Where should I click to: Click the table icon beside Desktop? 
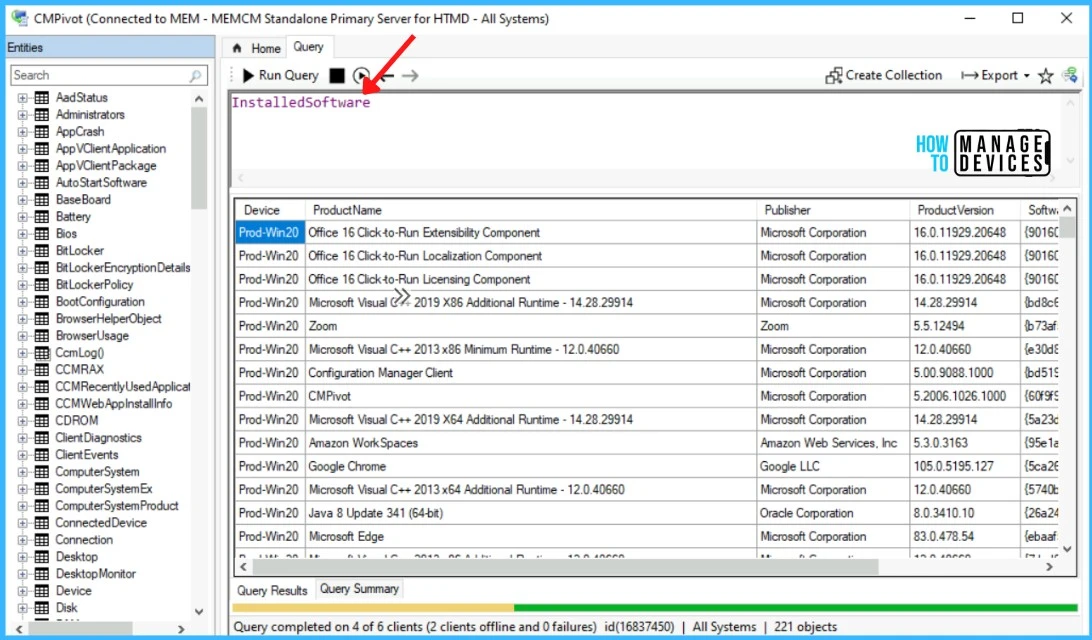[42, 556]
